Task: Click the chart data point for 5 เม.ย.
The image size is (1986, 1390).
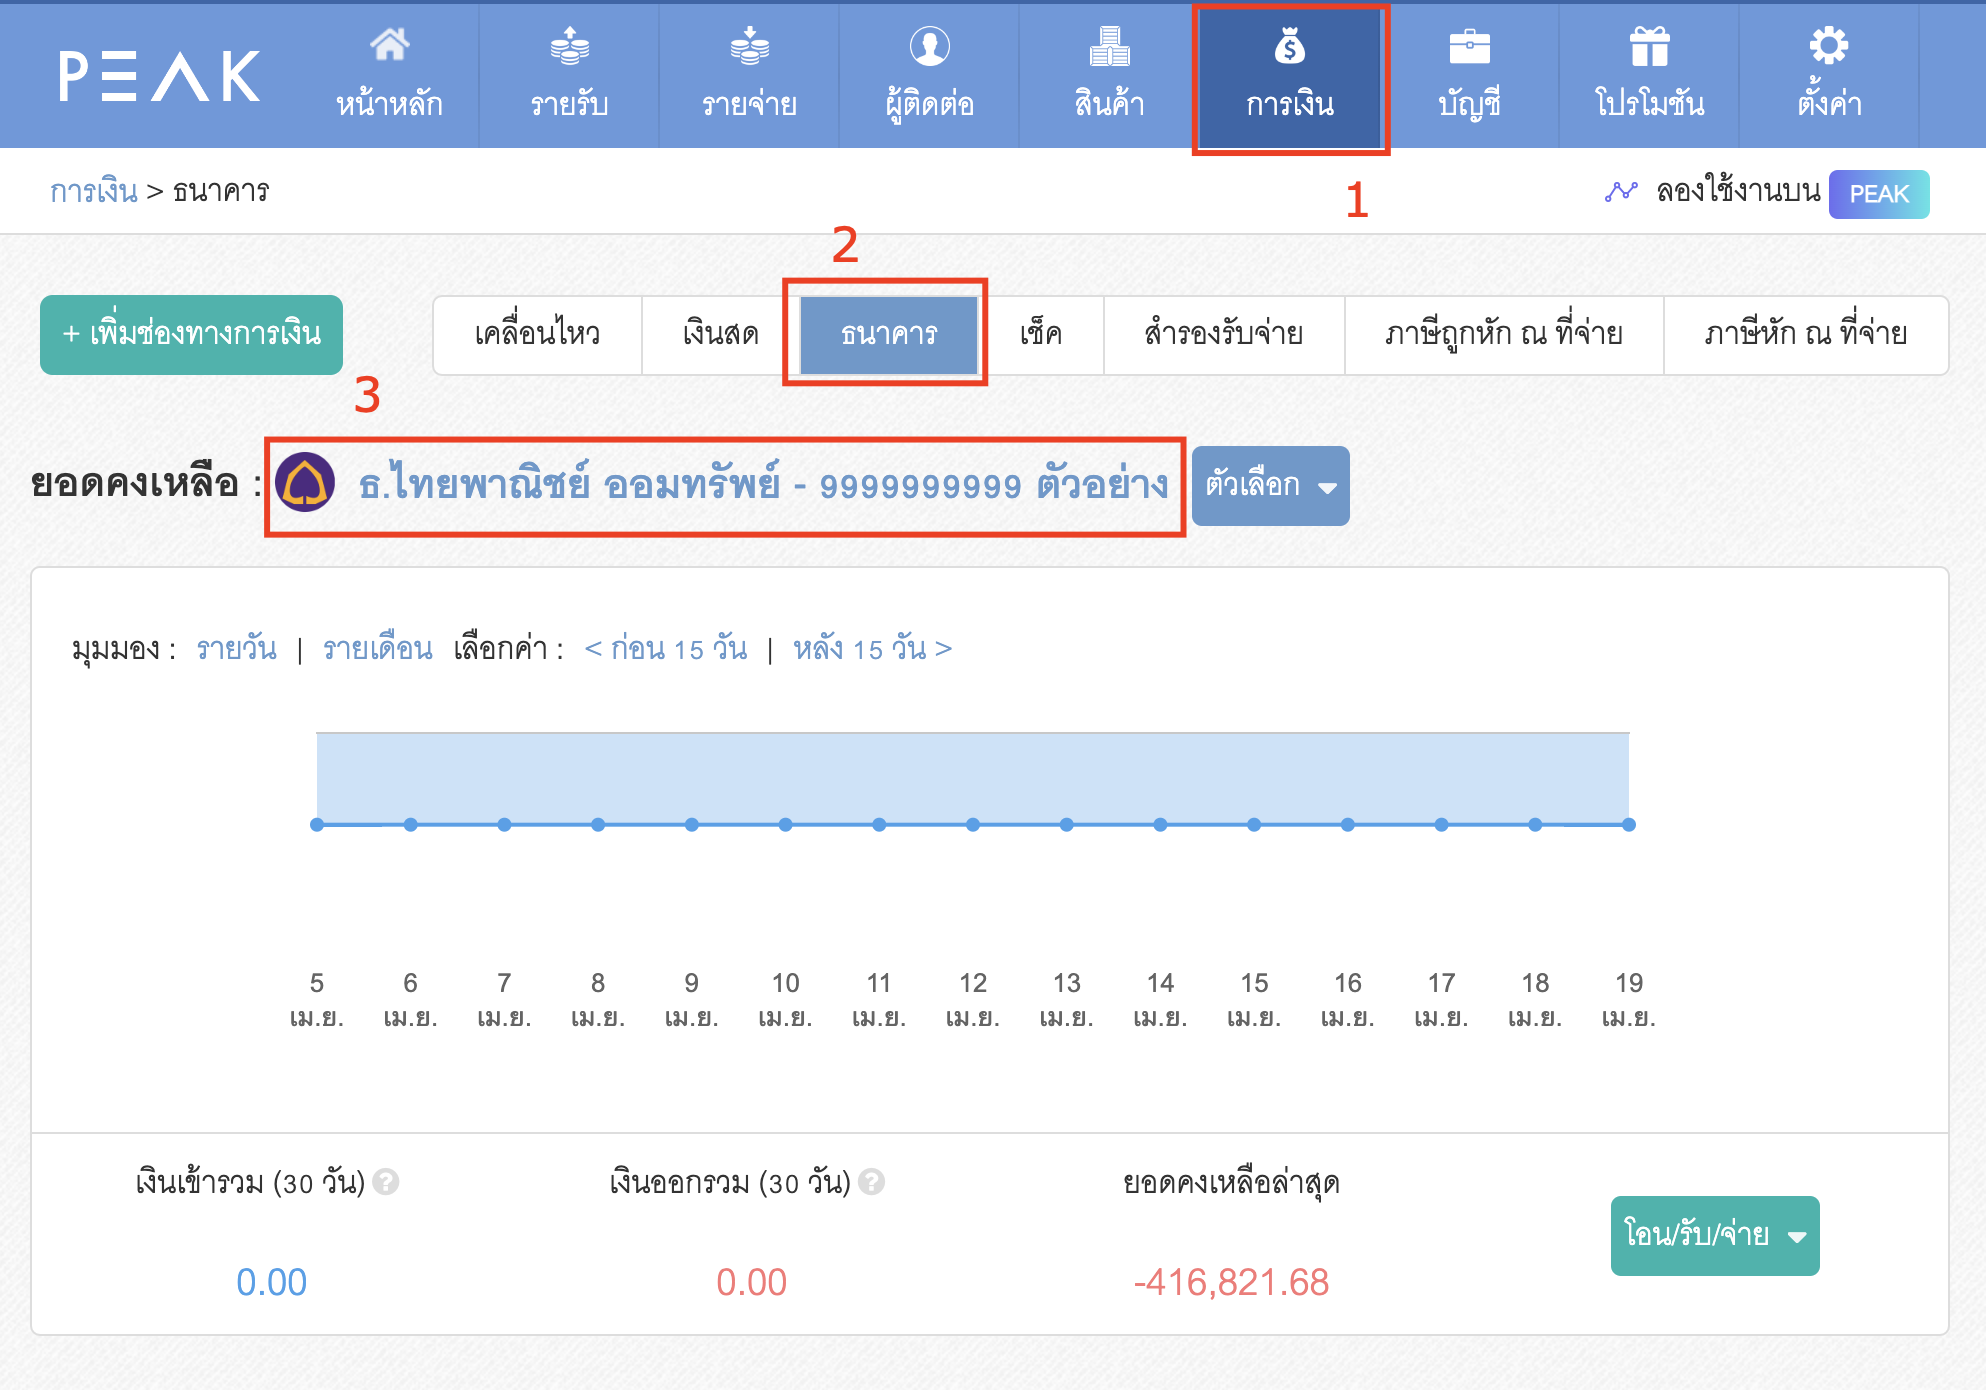Action: pyautogui.click(x=317, y=825)
